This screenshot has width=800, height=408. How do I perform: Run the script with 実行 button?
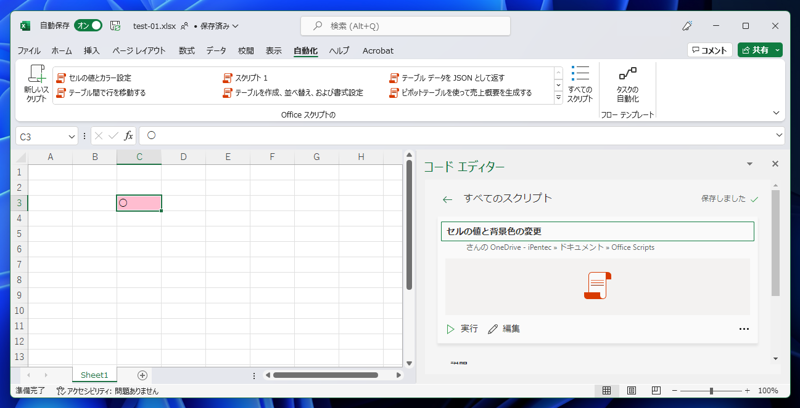tap(462, 329)
